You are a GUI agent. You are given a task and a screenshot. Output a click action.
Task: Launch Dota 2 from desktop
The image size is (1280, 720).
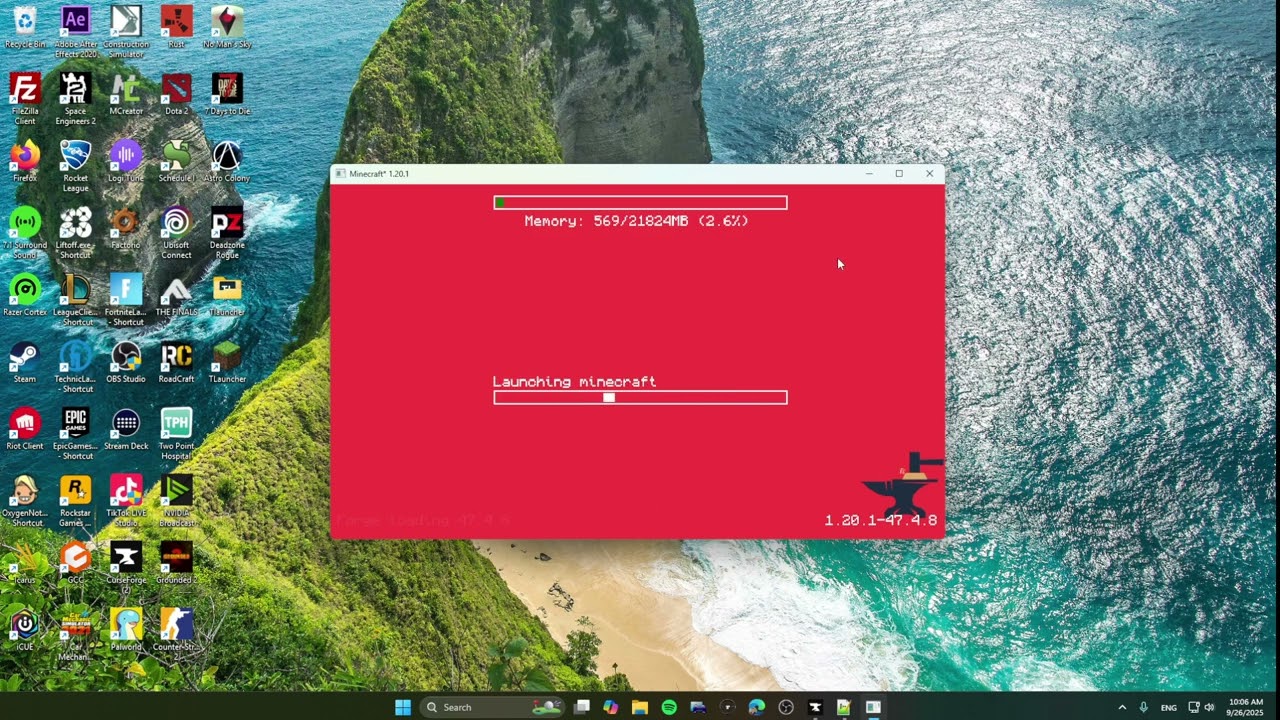point(176,94)
